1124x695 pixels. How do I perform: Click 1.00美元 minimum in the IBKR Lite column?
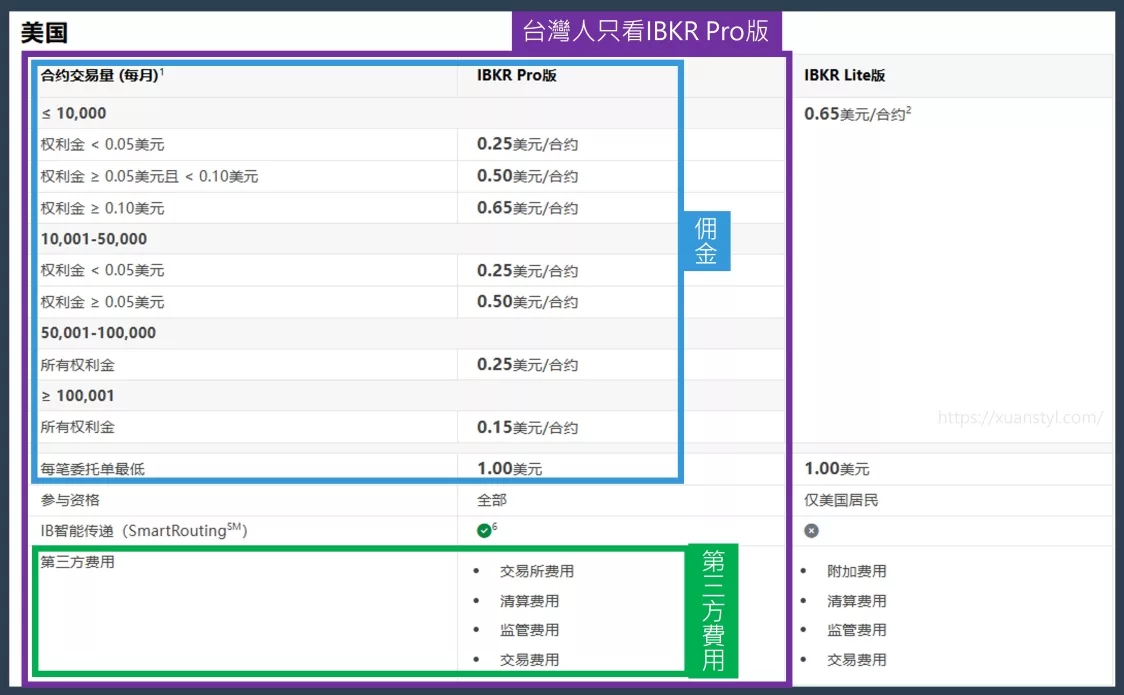coord(837,469)
